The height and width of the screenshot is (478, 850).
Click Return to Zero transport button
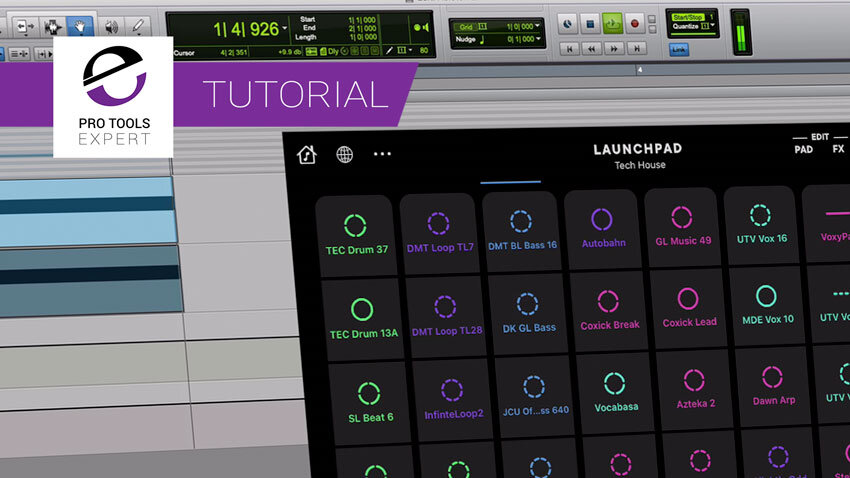[x=569, y=49]
